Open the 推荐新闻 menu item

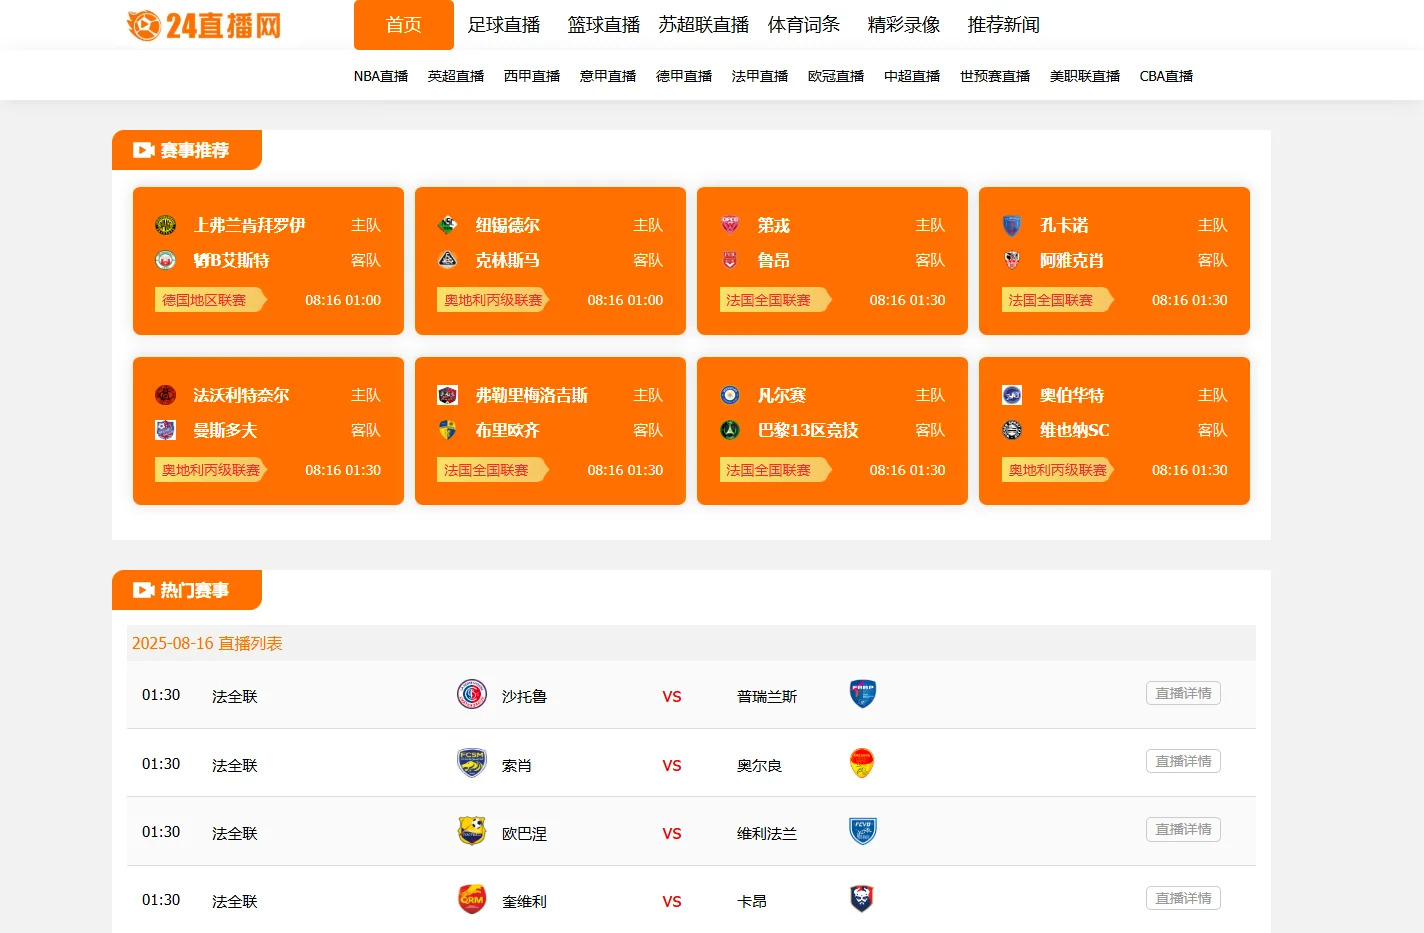[1004, 25]
